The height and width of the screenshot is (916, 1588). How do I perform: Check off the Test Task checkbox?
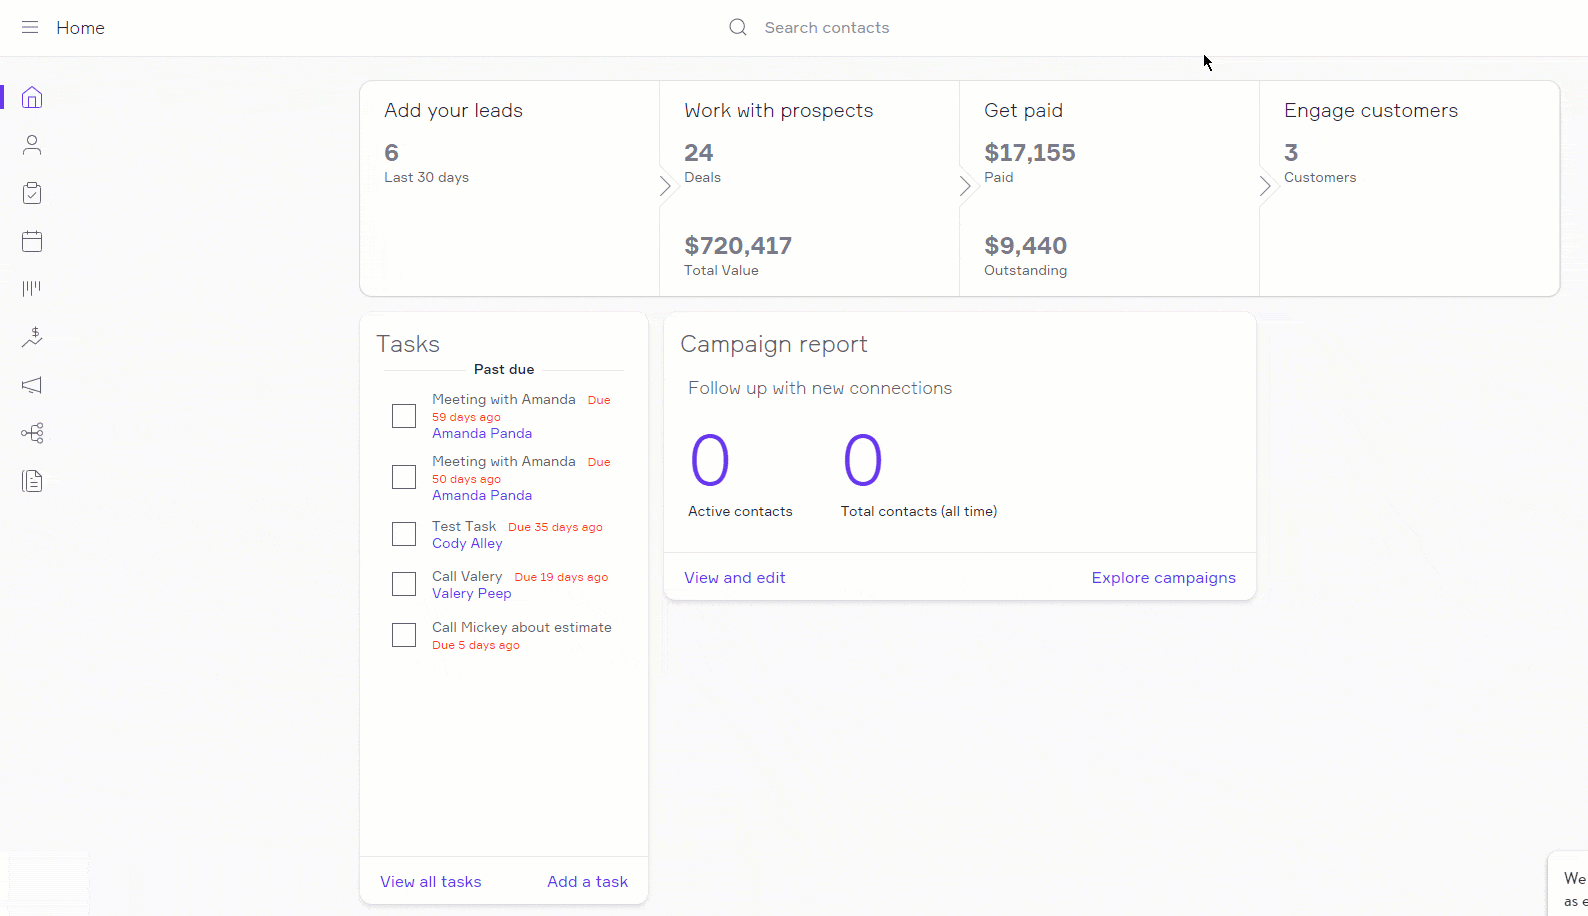point(404,534)
